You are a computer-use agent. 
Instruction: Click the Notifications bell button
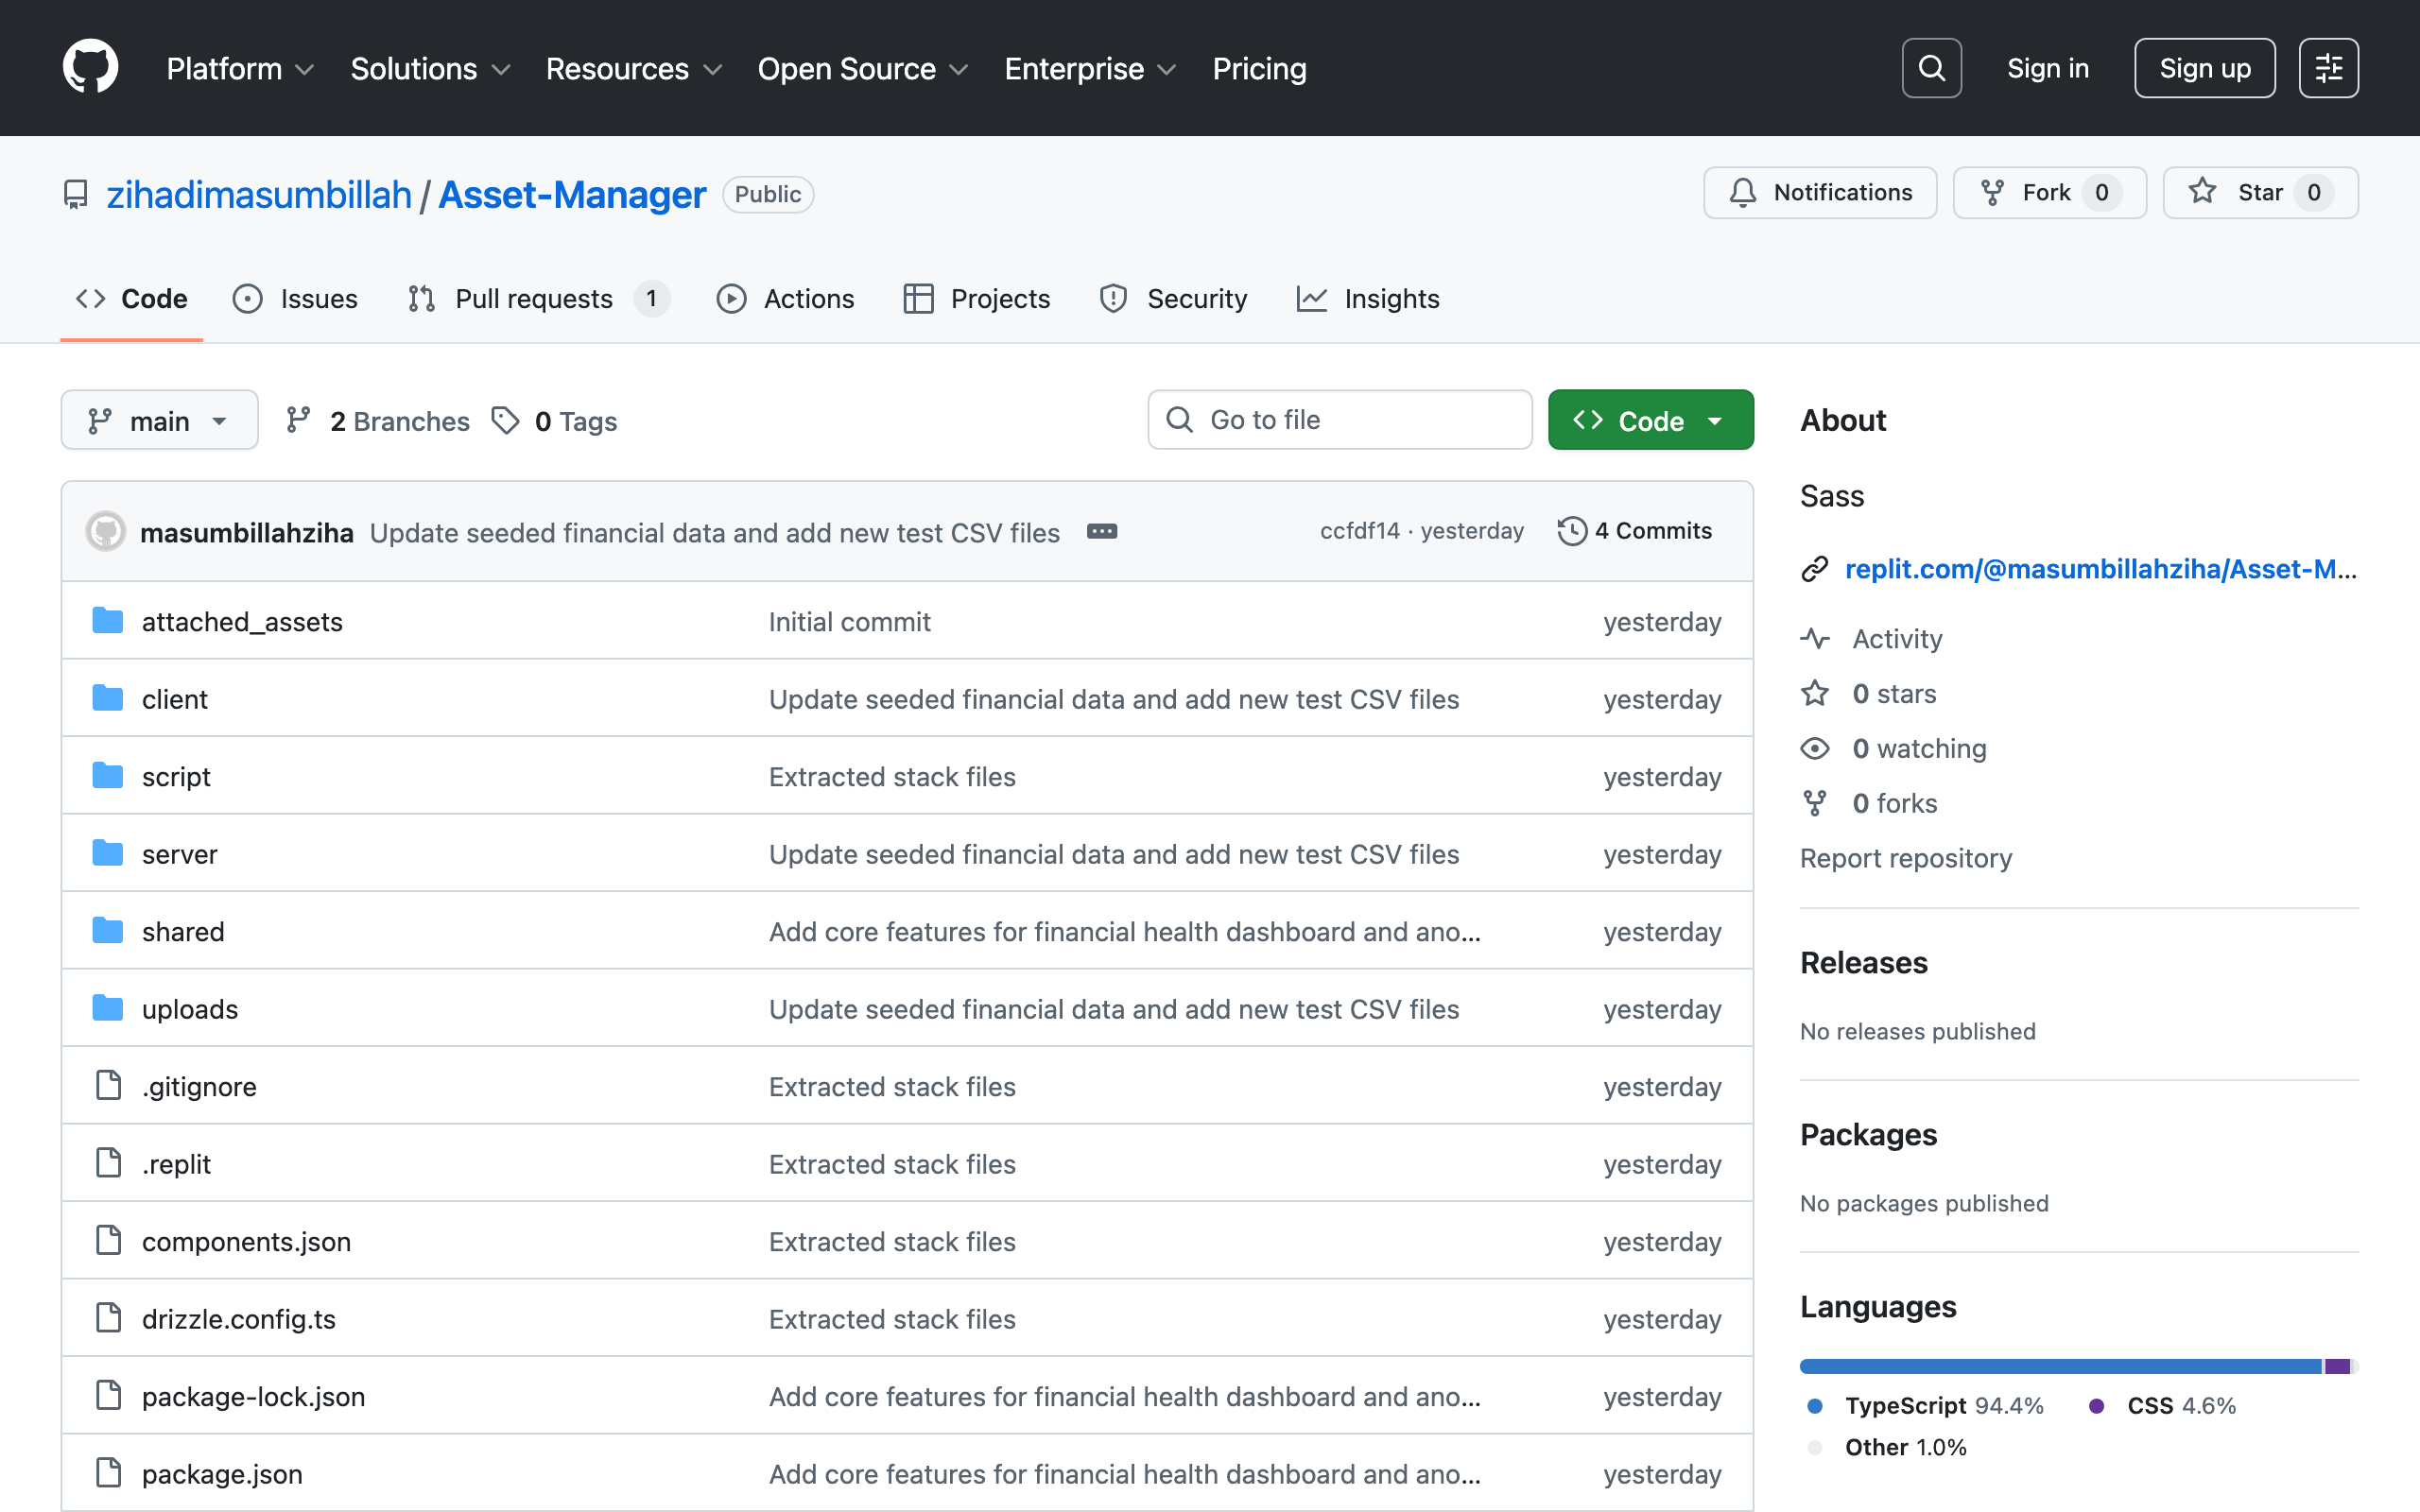(1820, 192)
